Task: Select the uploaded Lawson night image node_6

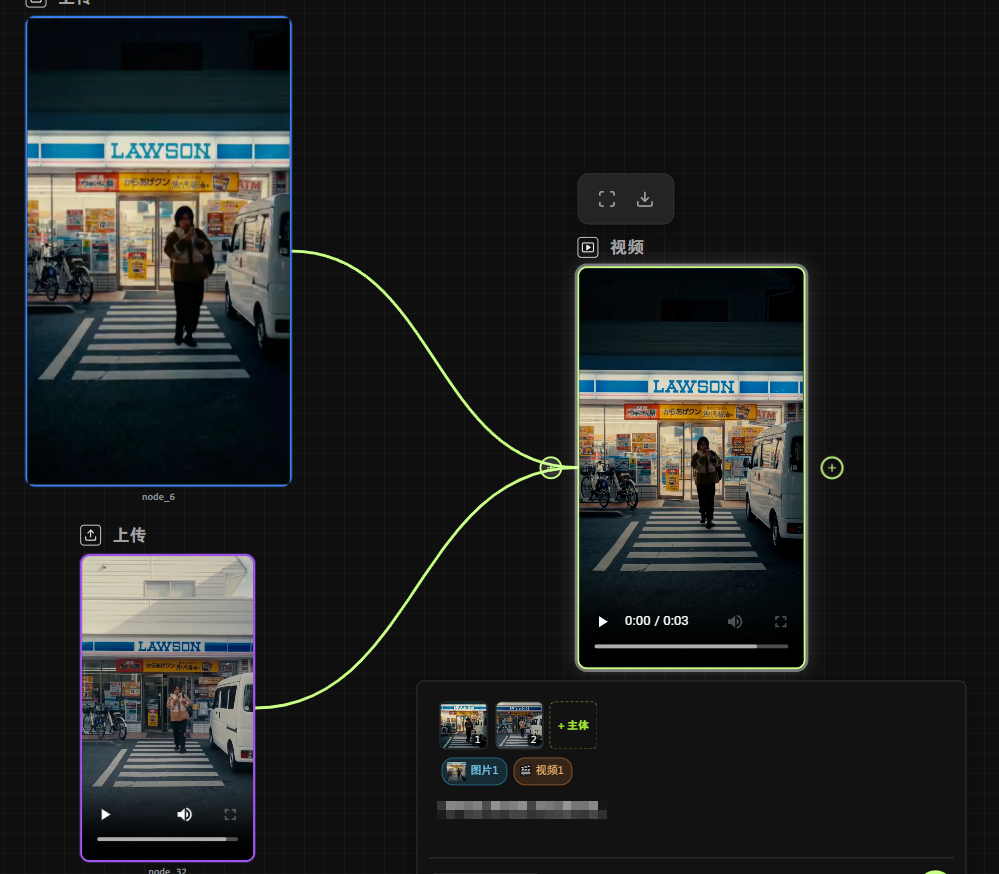Action: pyautogui.click(x=158, y=250)
